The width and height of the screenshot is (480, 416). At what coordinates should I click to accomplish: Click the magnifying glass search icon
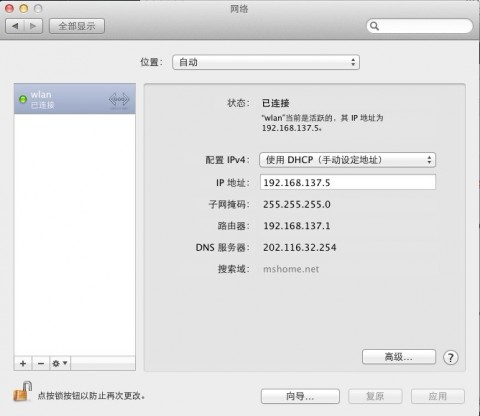[374, 26]
